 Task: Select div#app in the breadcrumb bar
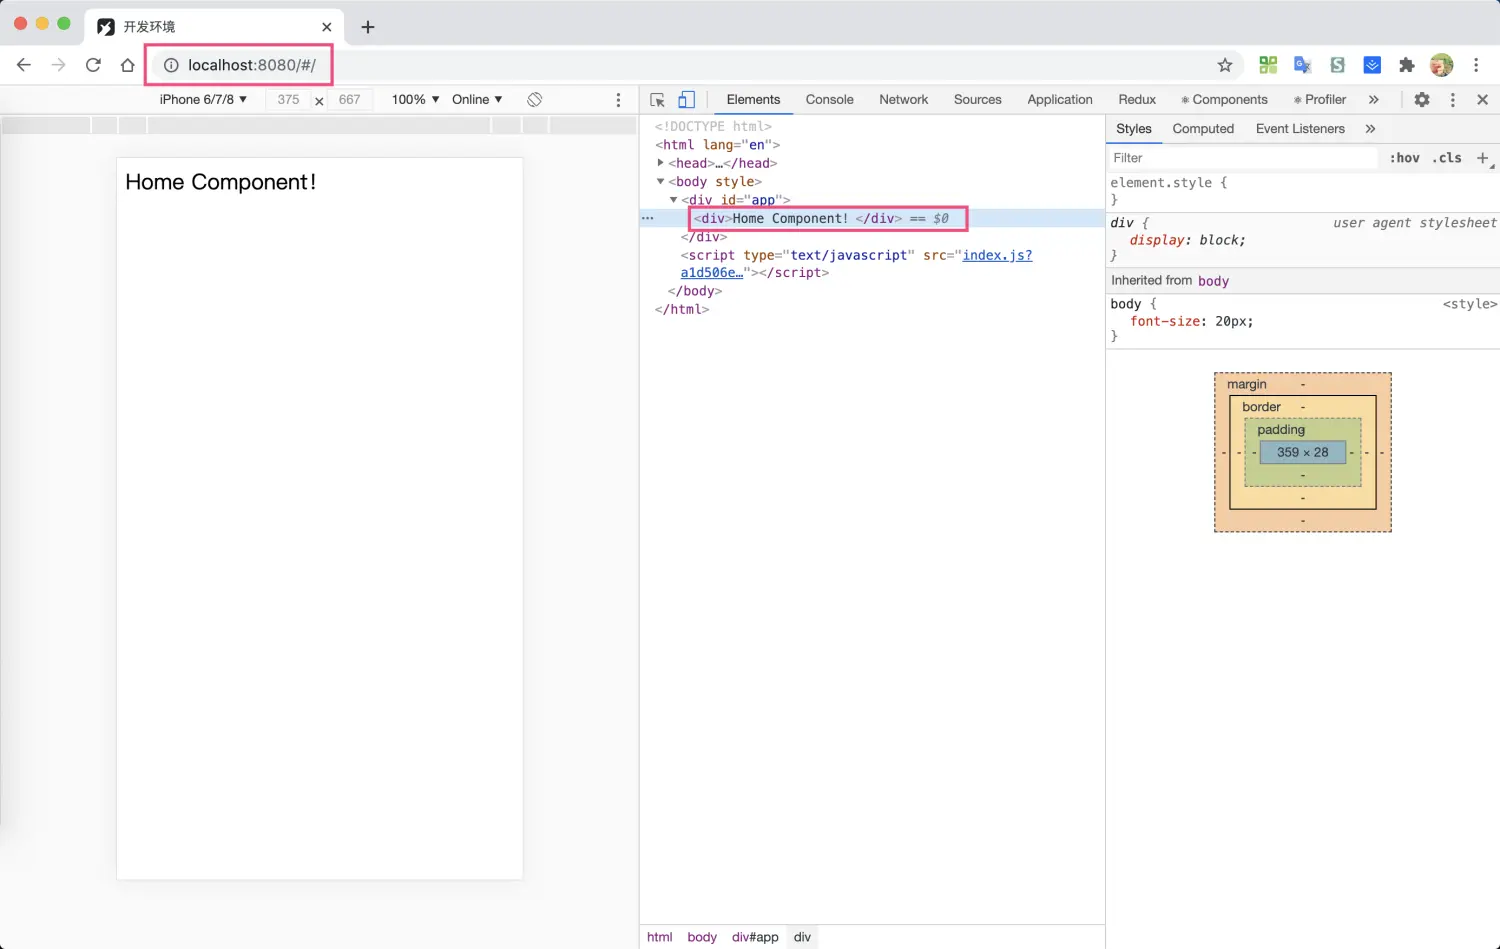pyautogui.click(x=754, y=937)
